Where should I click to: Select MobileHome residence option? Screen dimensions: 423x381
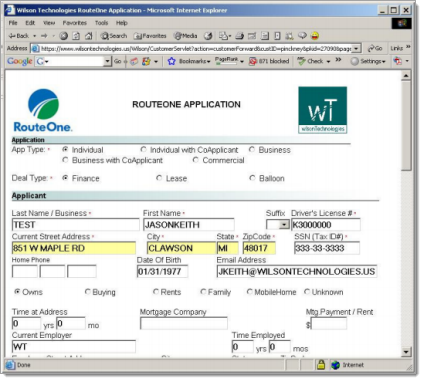click(249, 292)
